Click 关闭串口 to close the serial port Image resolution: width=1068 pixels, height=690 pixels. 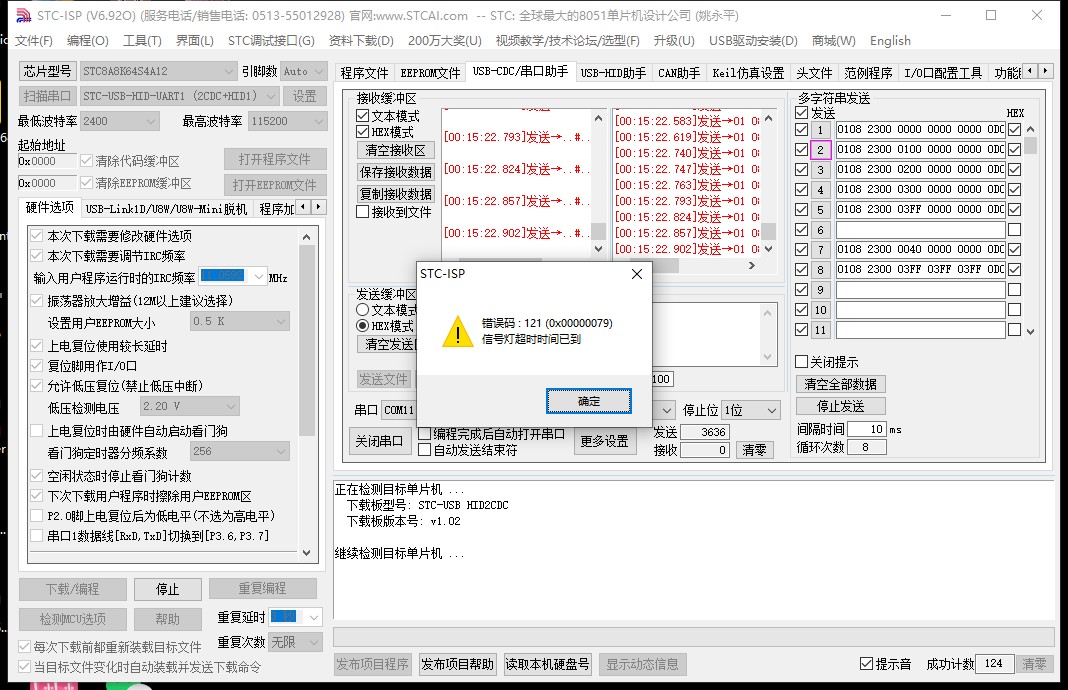(x=379, y=441)
